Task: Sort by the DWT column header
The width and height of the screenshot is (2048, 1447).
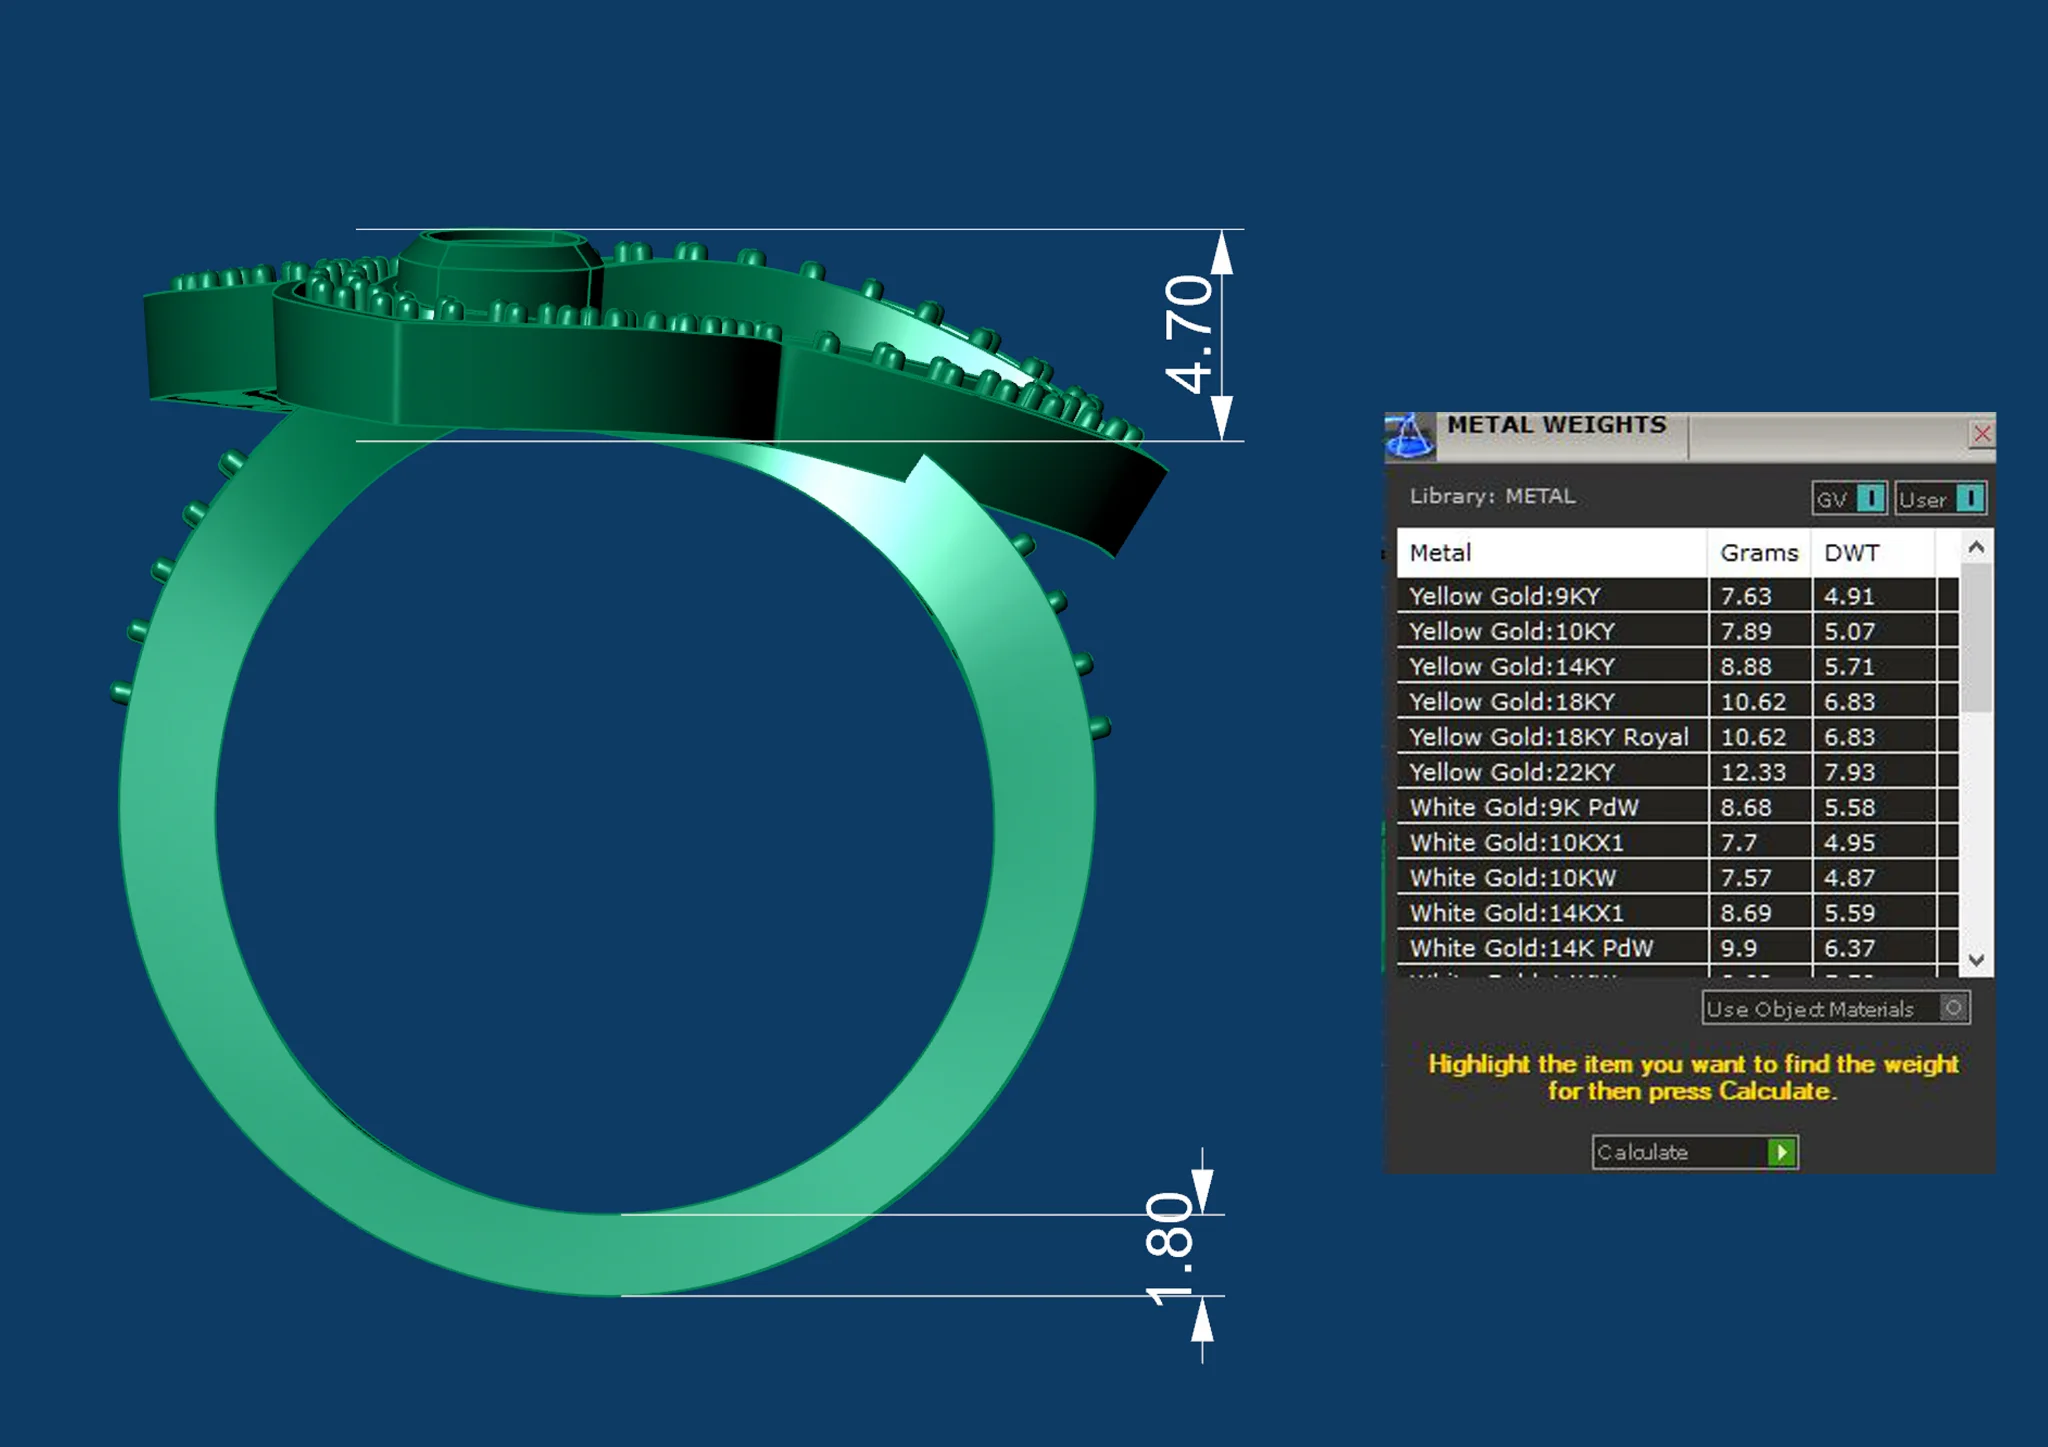Action: tap(1873, 553)
